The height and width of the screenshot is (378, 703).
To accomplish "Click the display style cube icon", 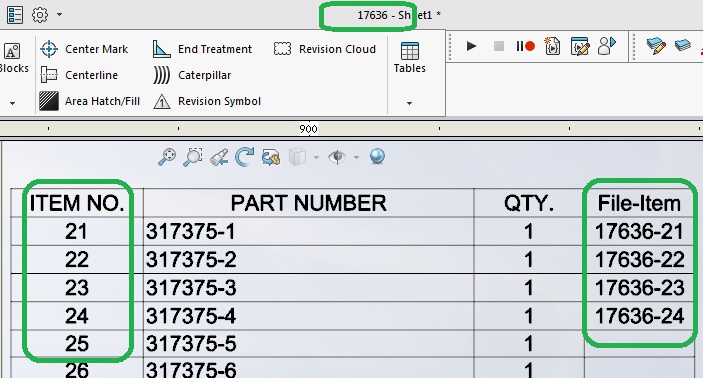I will tap(297, 157).
